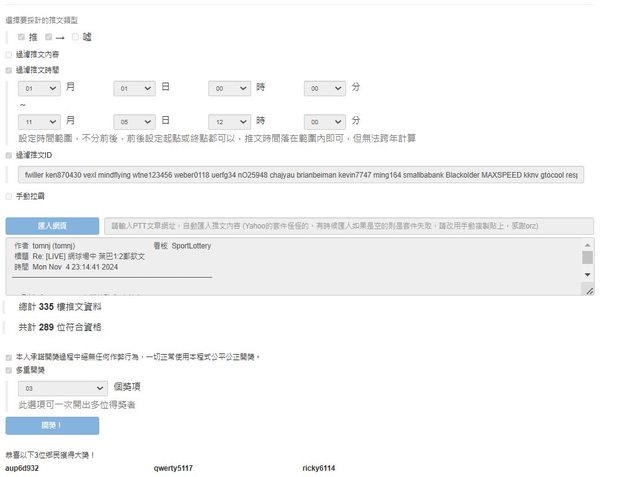Open the end day dropdown showing 05
The width and height of the screenshot is (640, 477).
tap(135, 117)
